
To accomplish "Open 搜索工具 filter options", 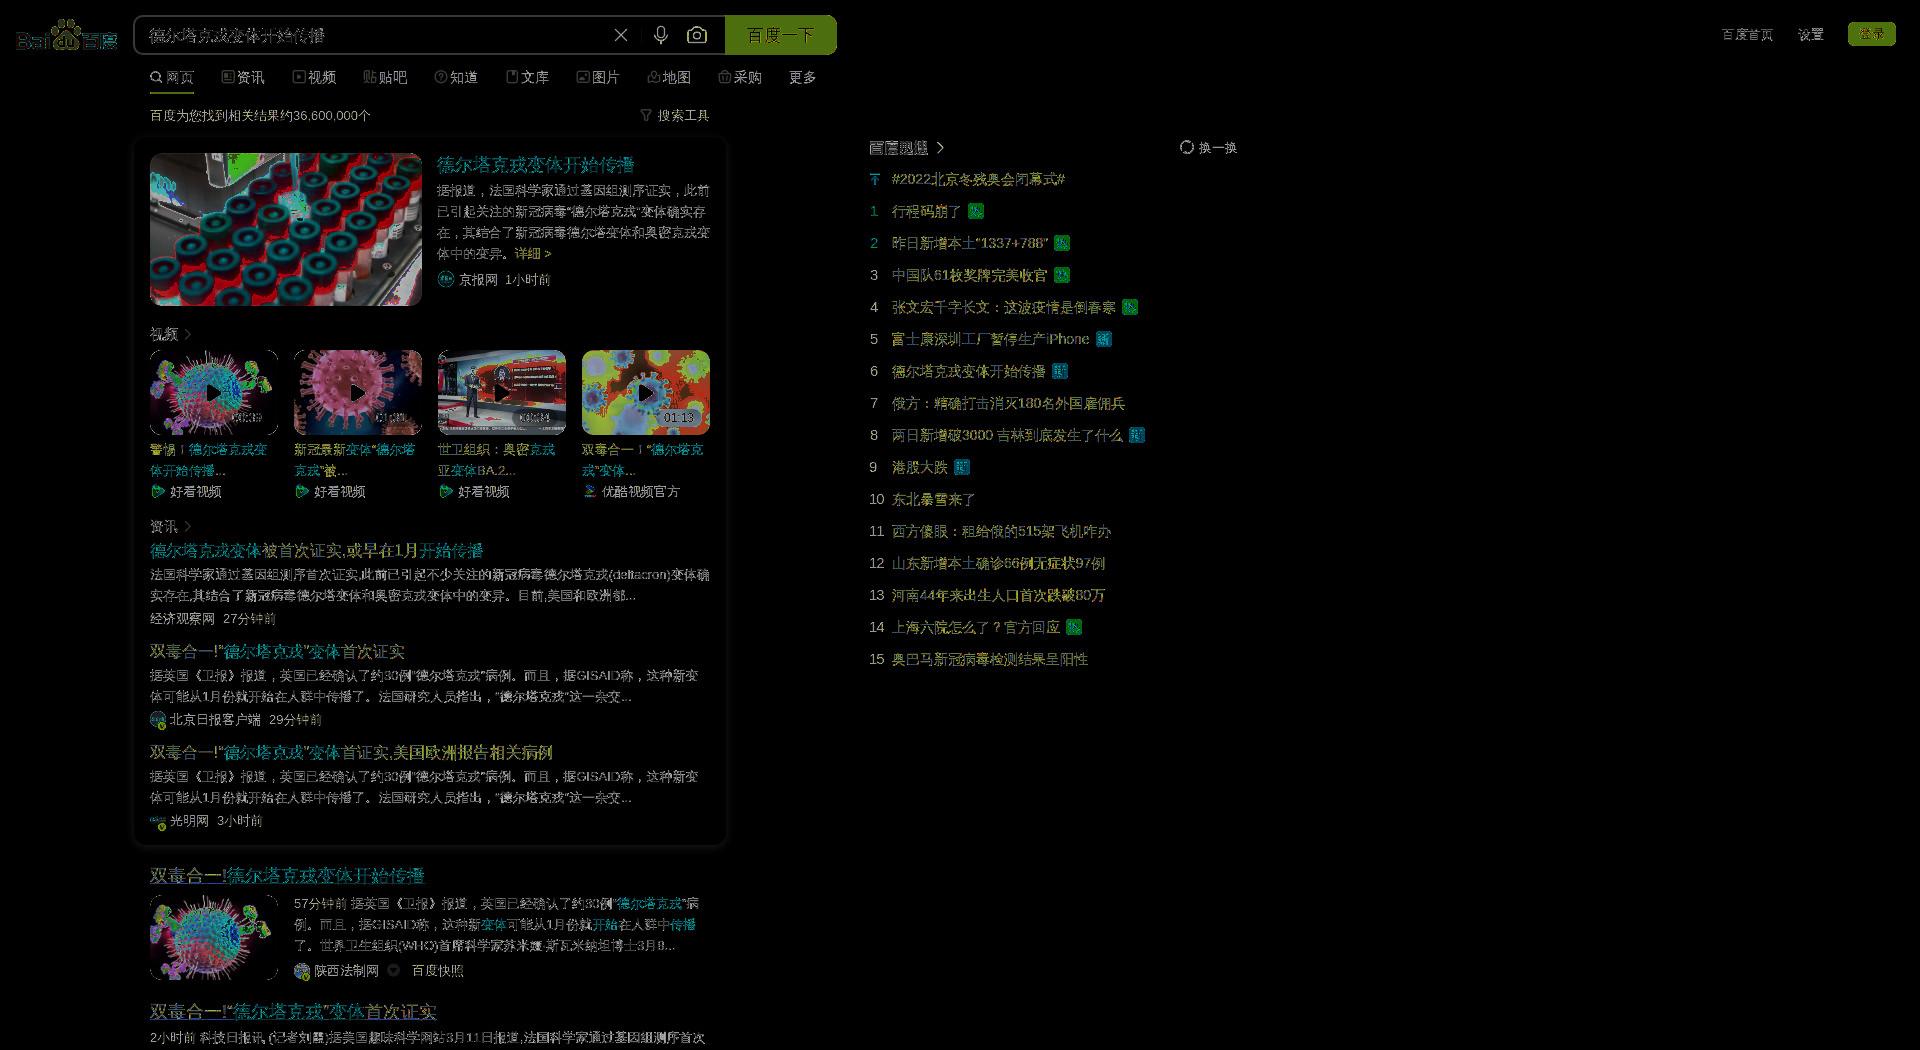I will click(x=675, y=115).
